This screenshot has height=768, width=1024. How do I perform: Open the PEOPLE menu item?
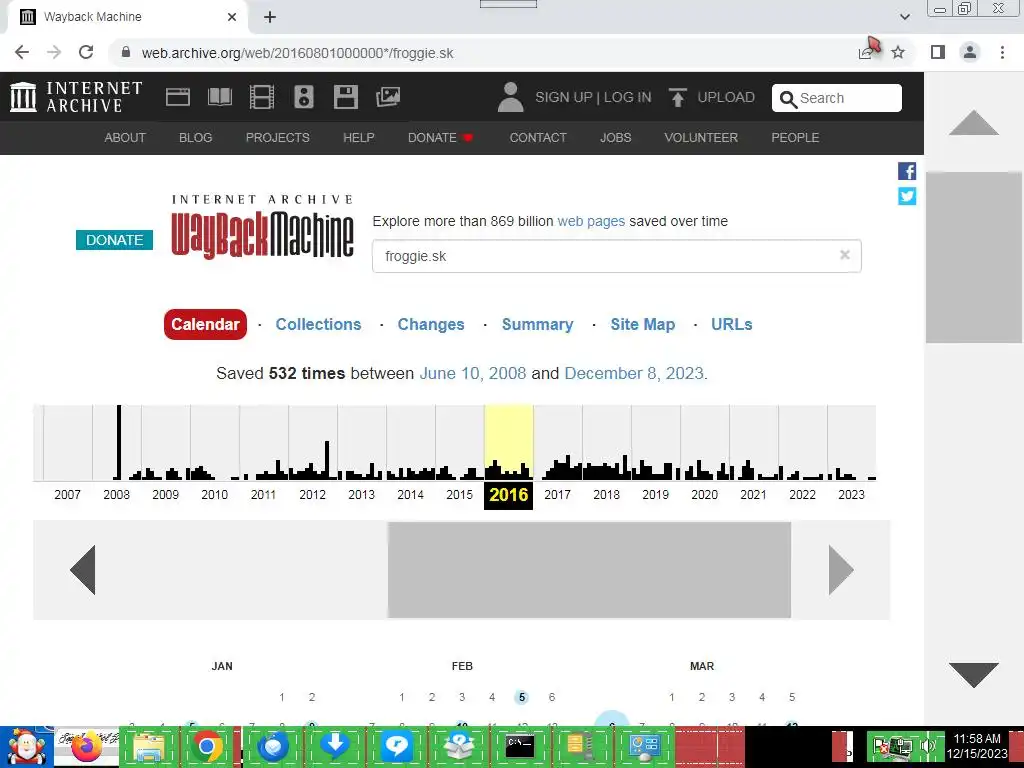[x=795, y=138]
